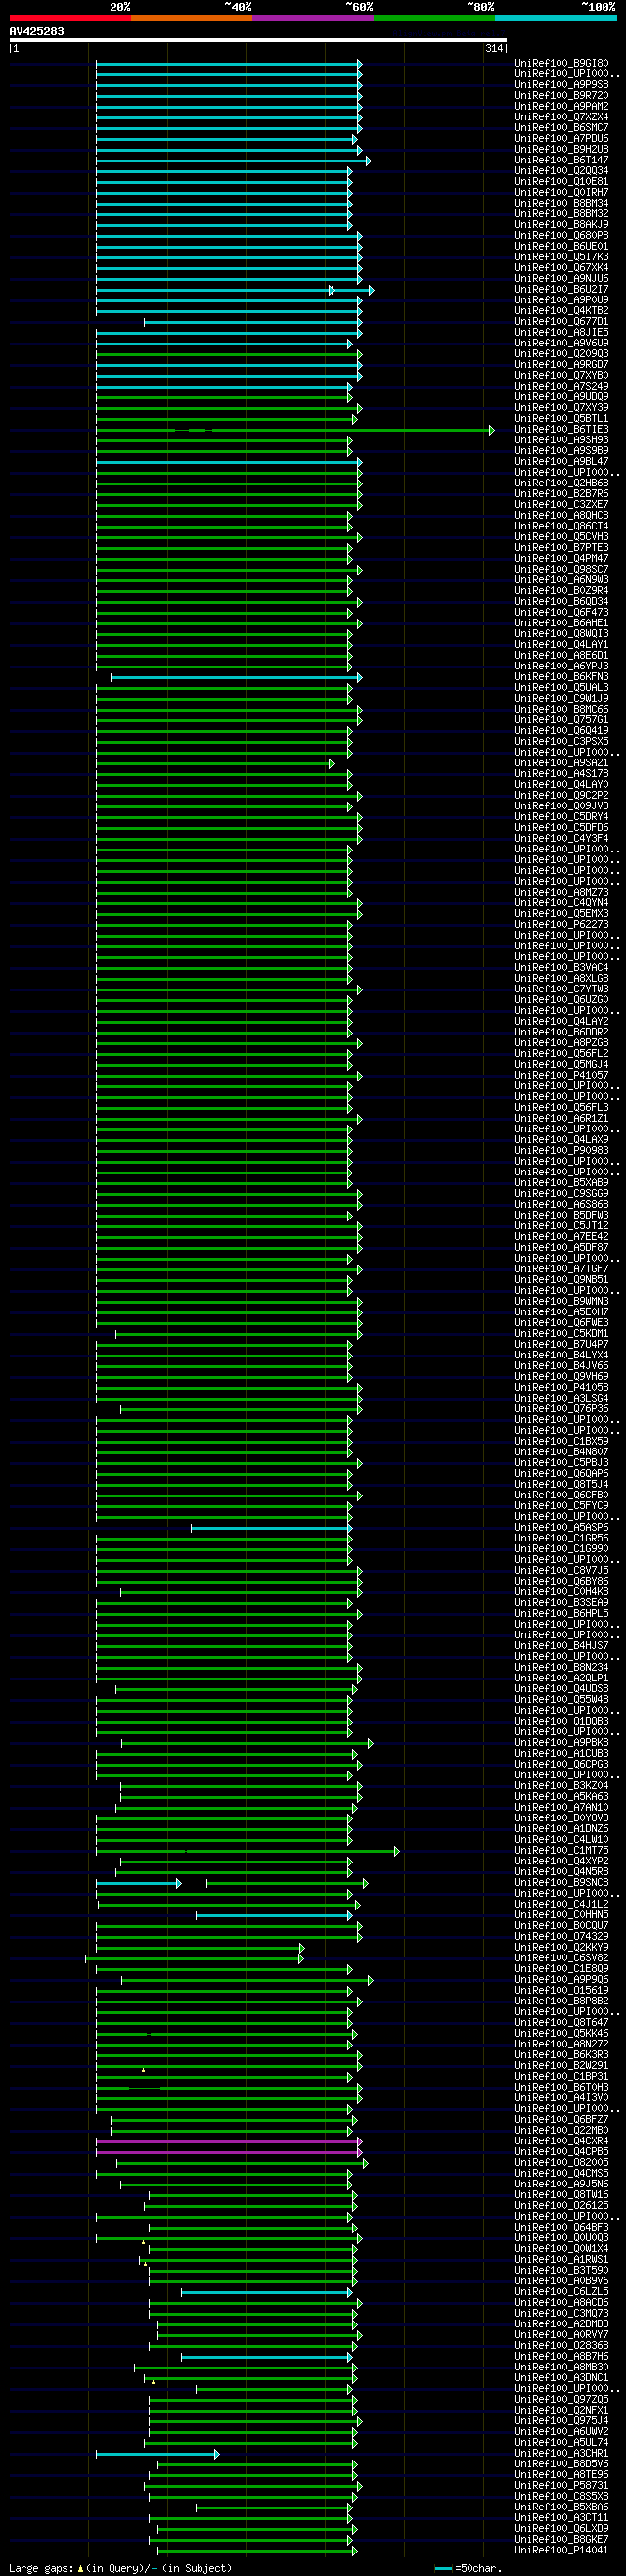This screenshot has width=626, height=2576.
Task: Select the UniRef100_C9SGG9 entry
Action: pos(562,1194)
